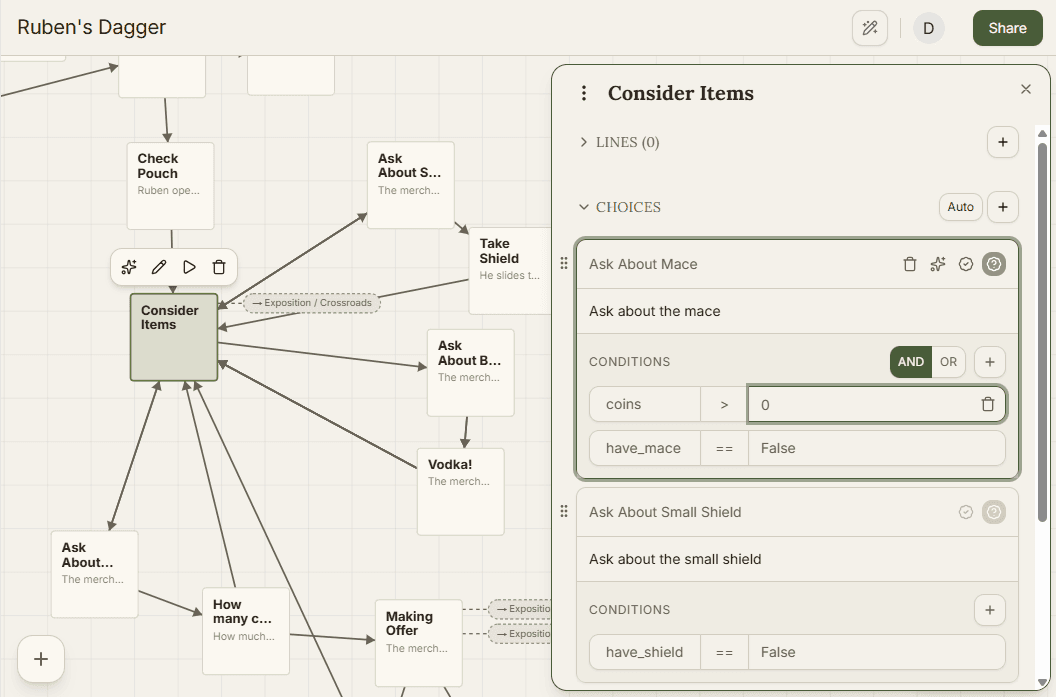Click the panel vertical scrollbar thumb
This screenshot has height=697, width=1056.
point(1042,331)
